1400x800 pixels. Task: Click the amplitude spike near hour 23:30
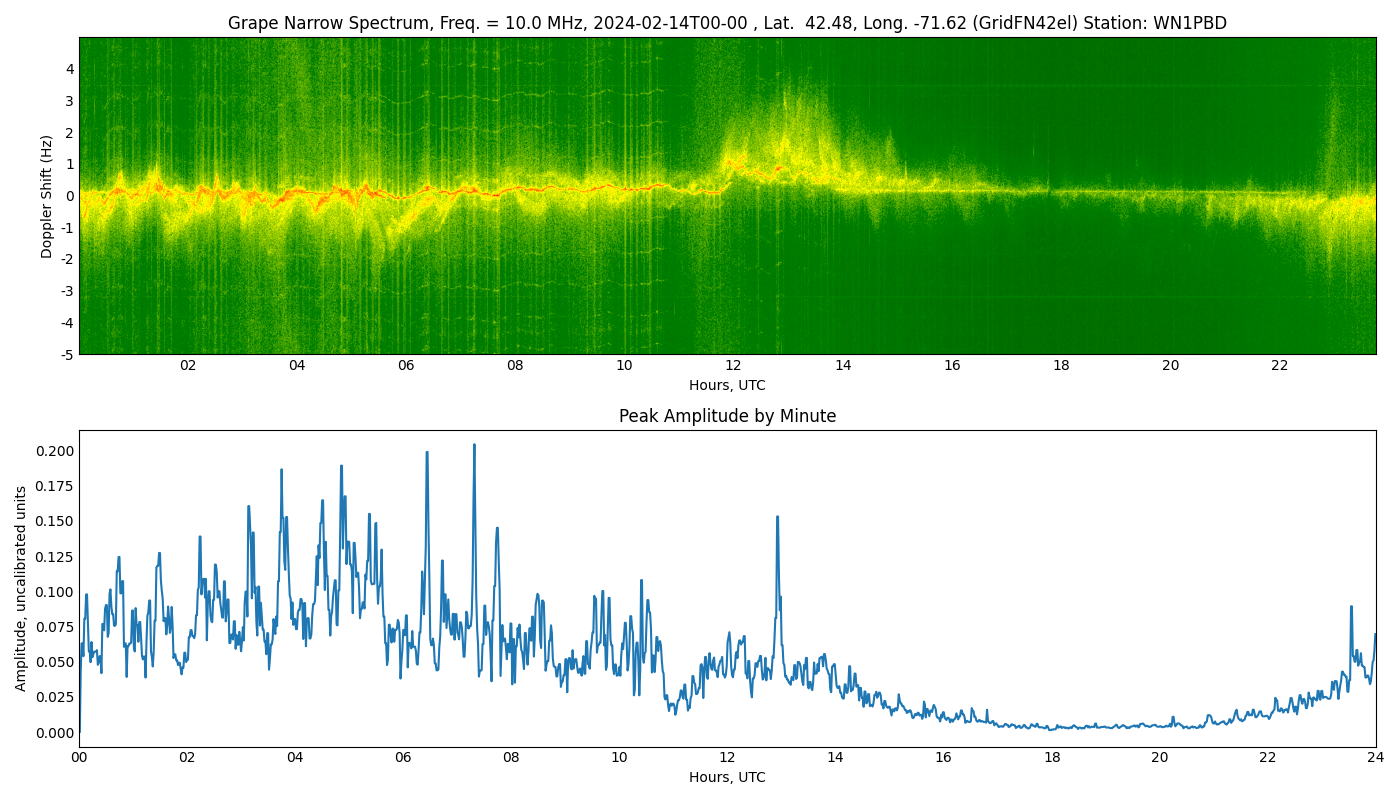coord(1351,607)
